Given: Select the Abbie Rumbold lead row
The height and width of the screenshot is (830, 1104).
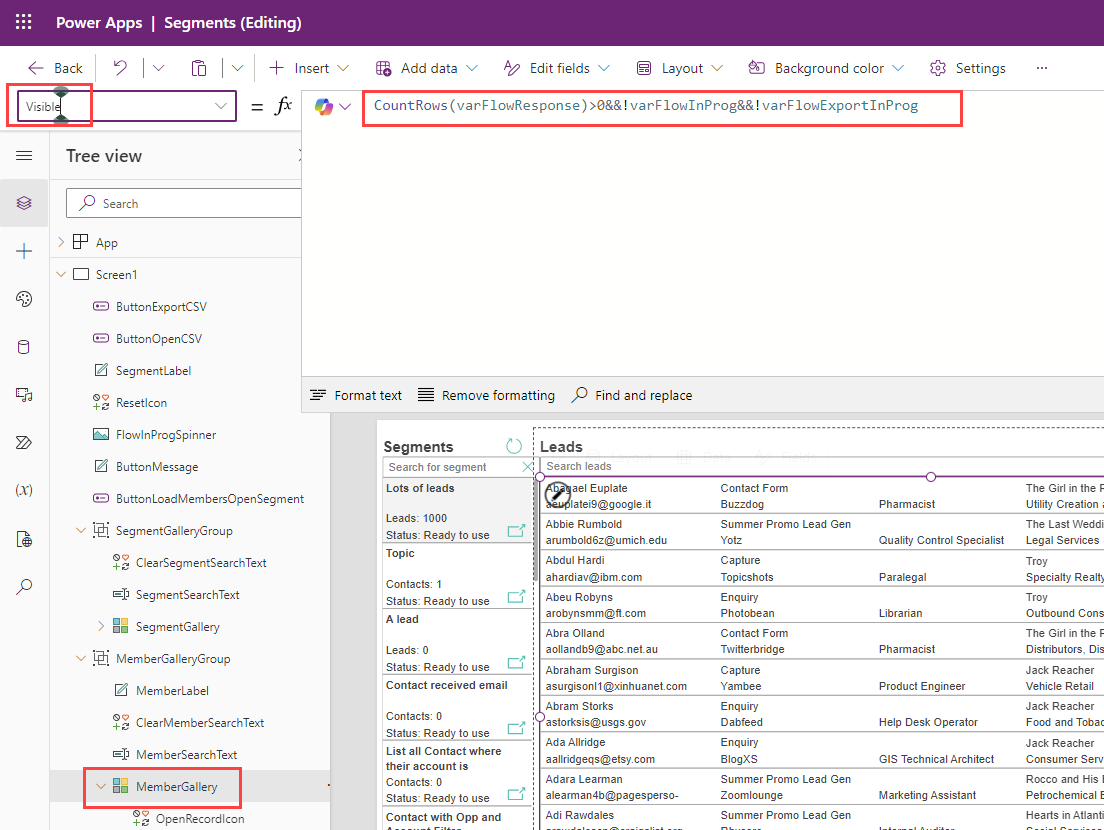Looking at the screenshot, I should (822, 532).
